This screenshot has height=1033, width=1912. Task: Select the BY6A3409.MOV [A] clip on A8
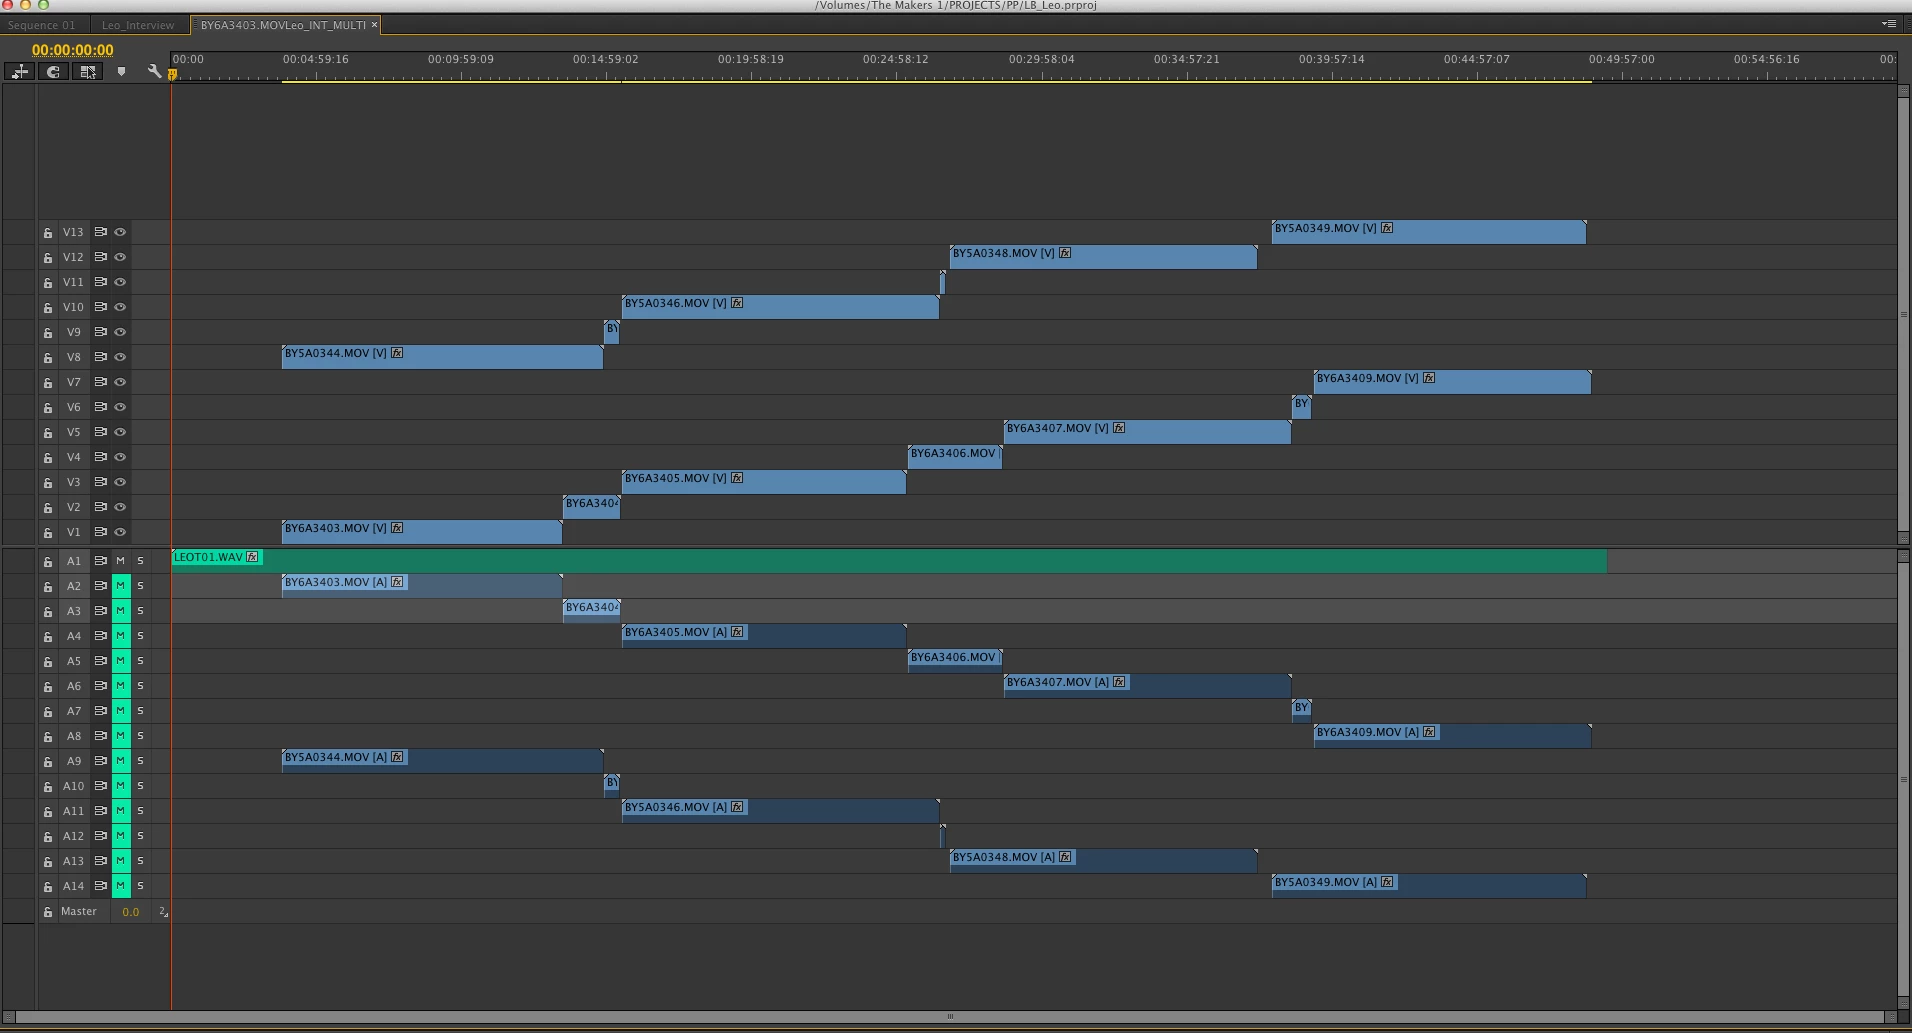(1452, 736)
